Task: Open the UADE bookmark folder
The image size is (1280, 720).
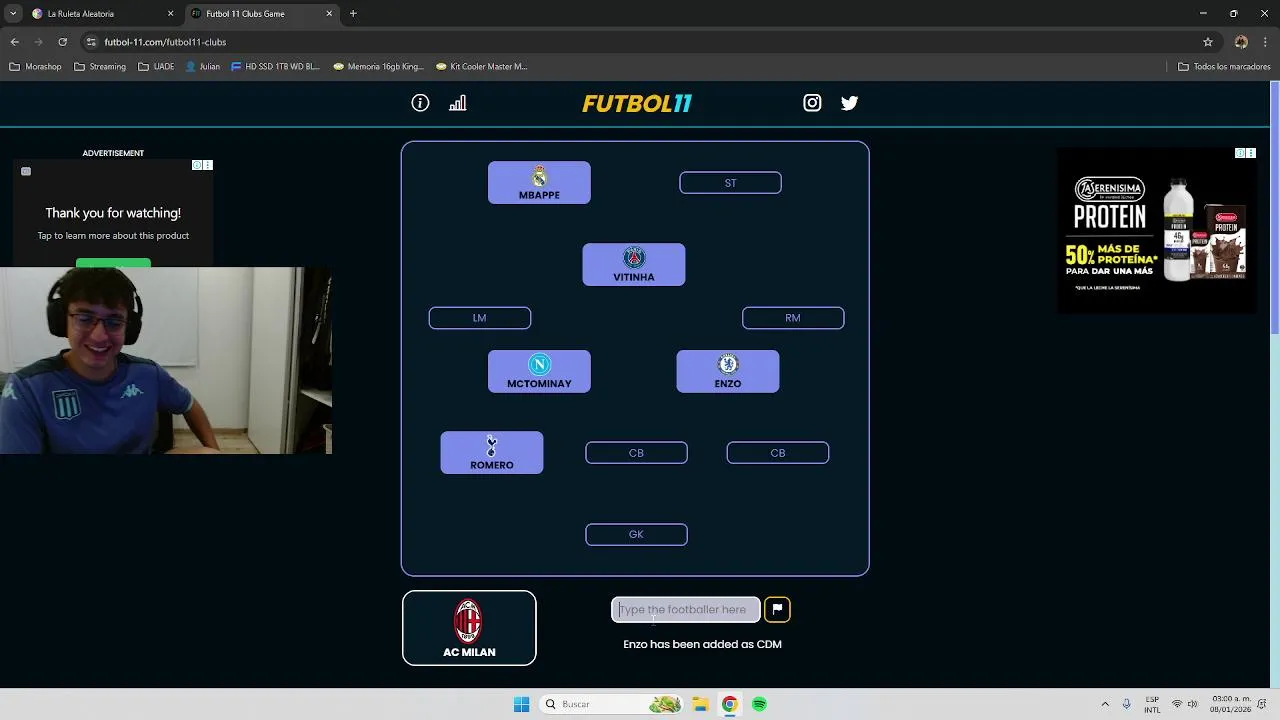Action: (x=156, y=67)
